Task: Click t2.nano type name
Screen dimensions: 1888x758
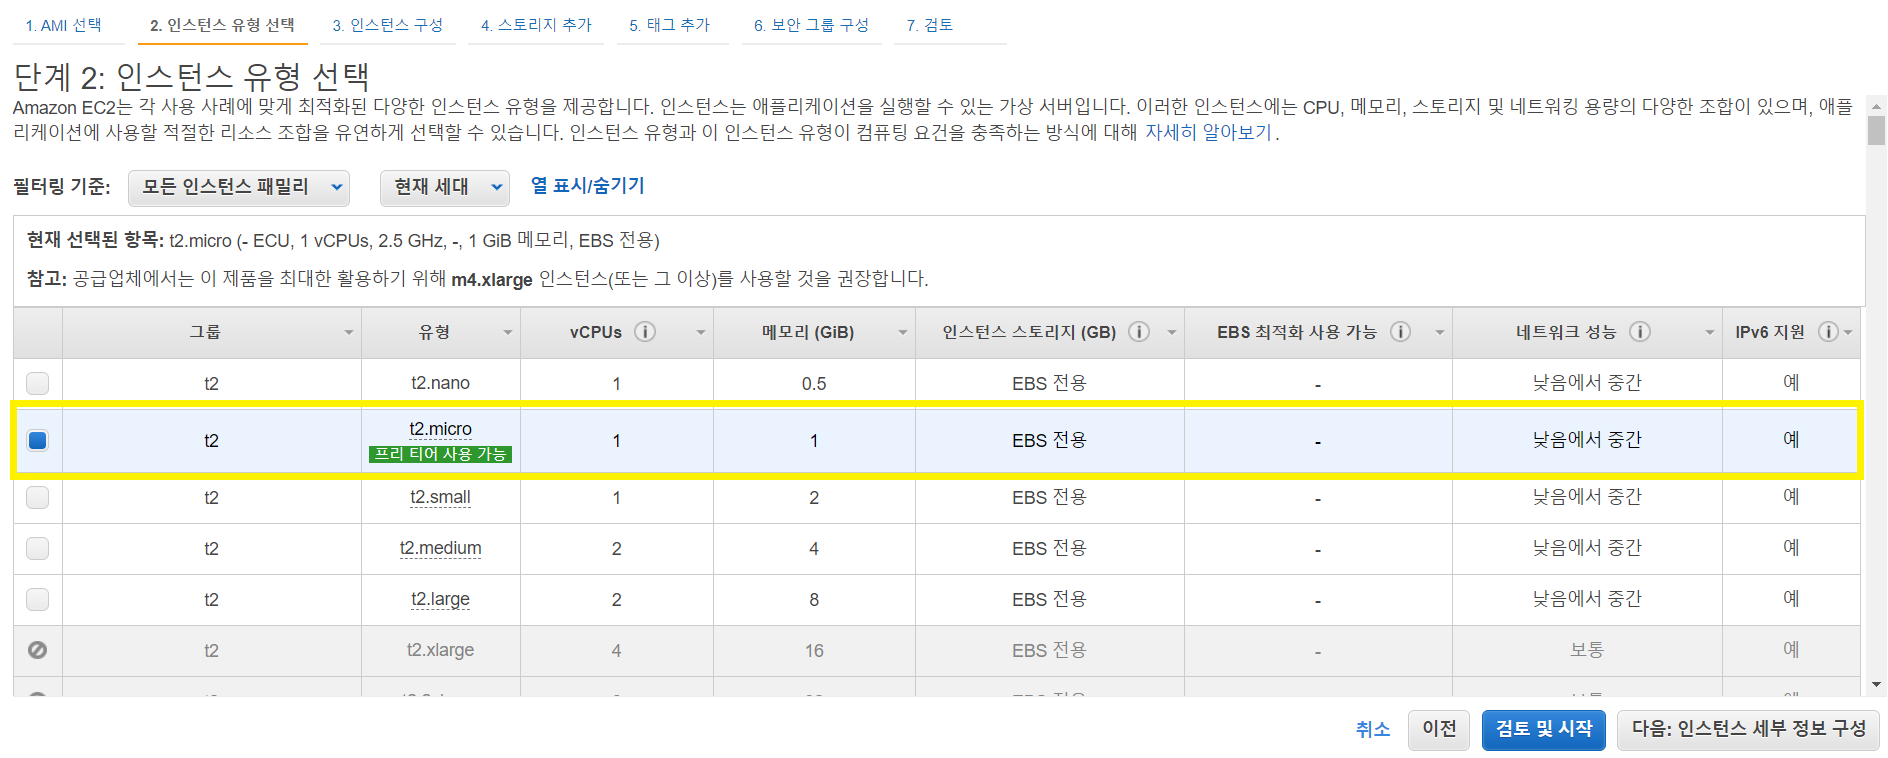Action: pyautogui.click(x=440, y=383)
